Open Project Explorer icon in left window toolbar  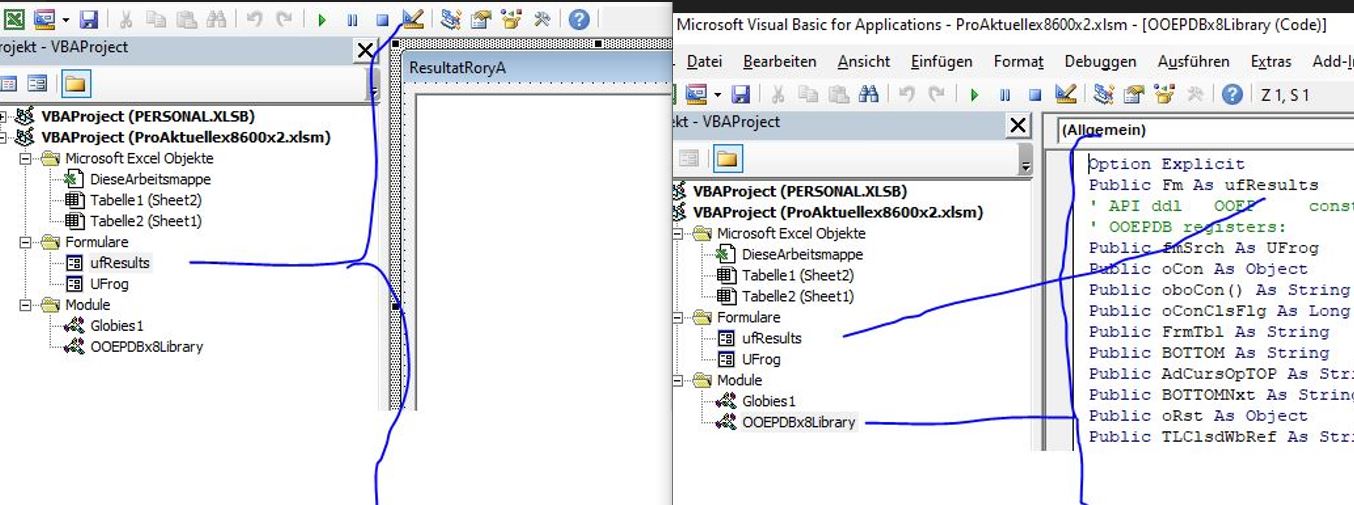(x=451, y=19)
